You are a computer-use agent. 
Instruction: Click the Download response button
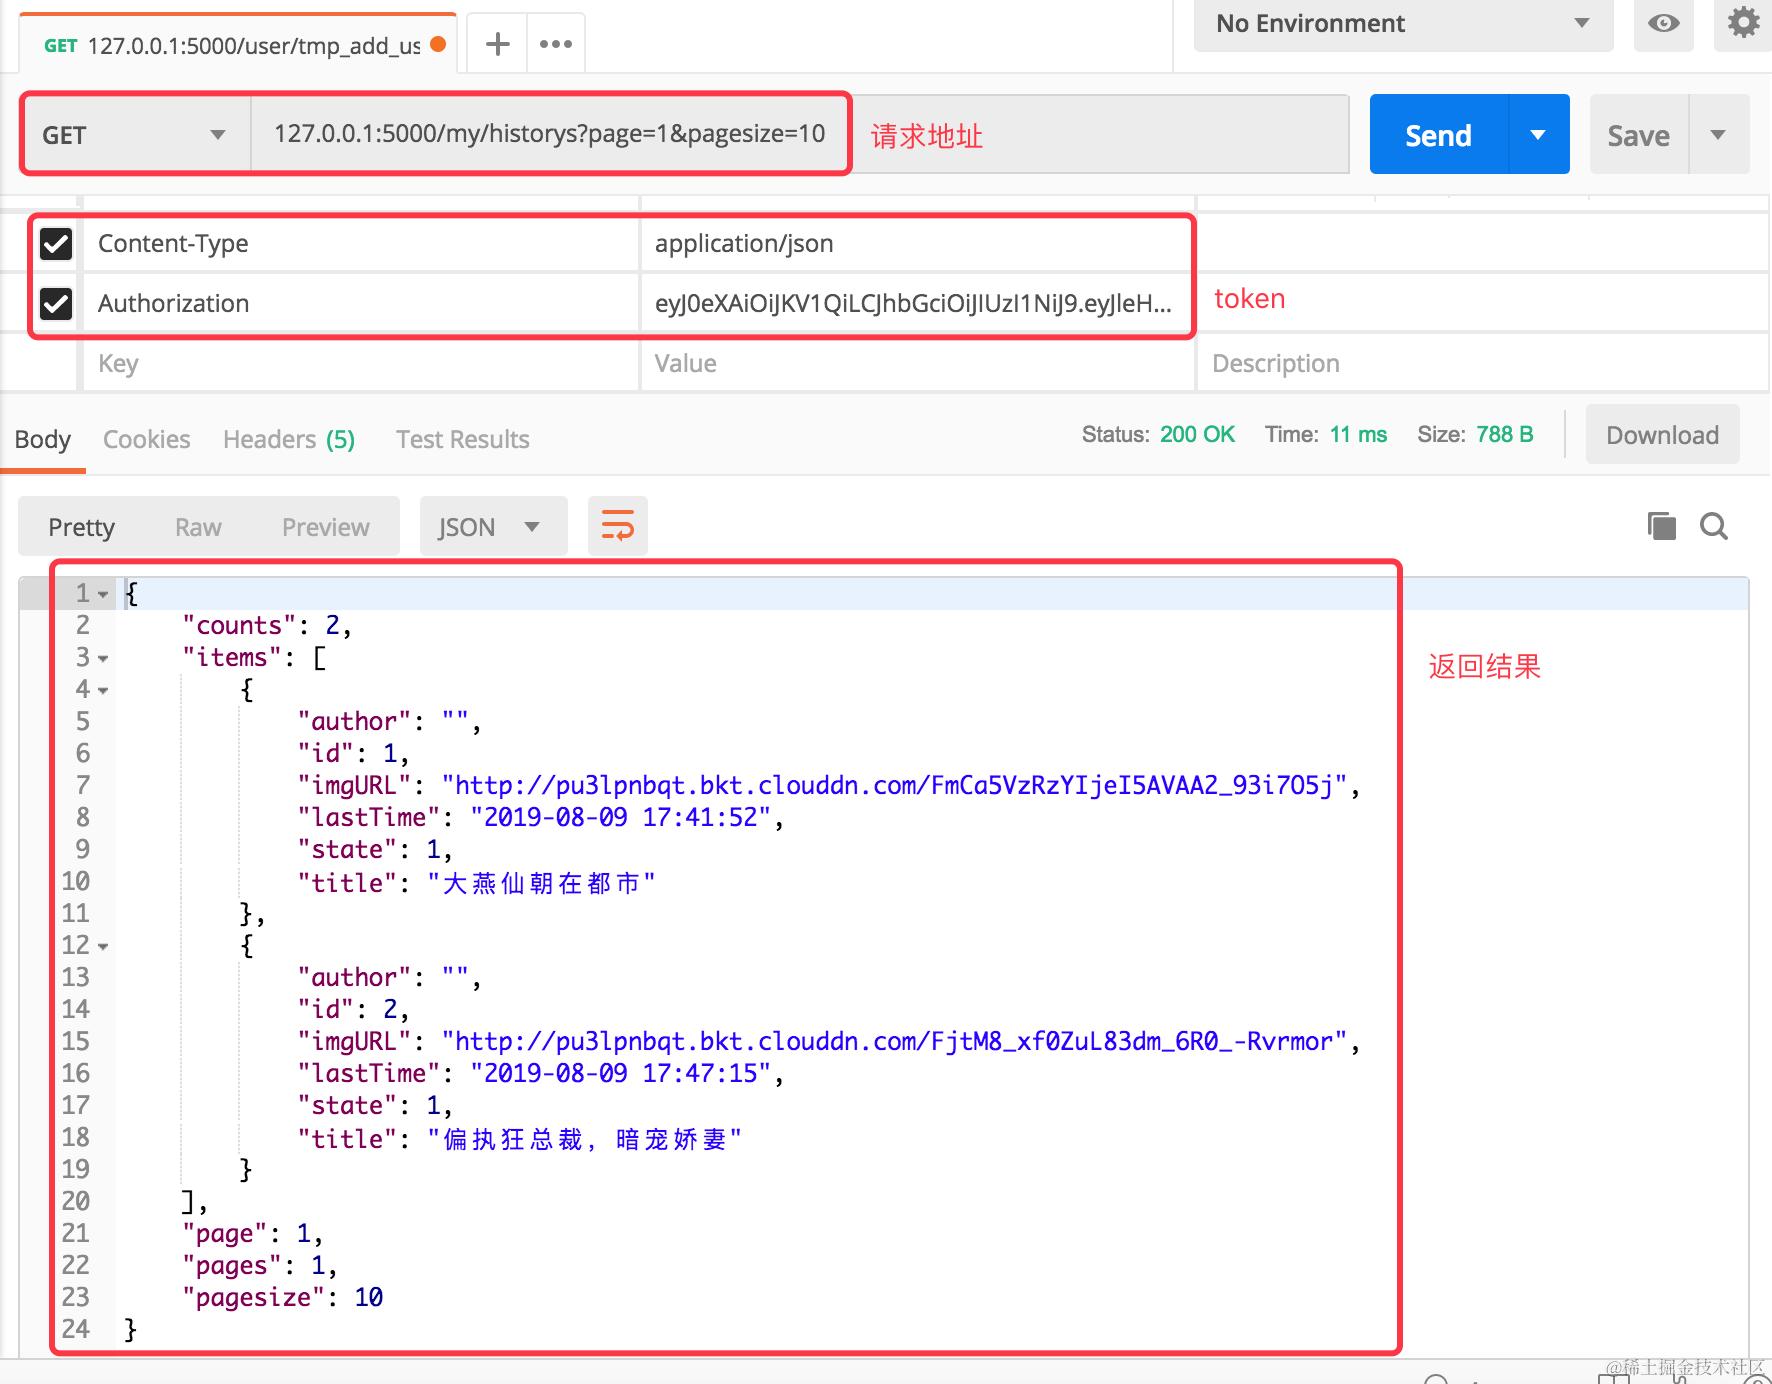pos(1662,435)
